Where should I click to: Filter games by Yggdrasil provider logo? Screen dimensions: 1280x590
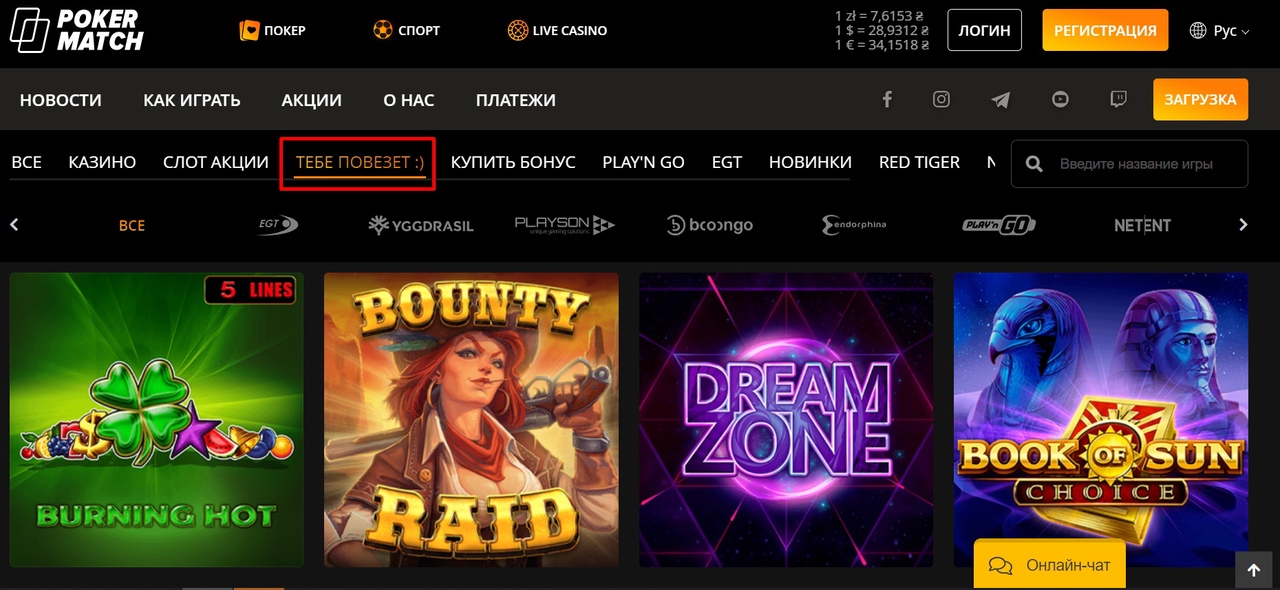(x=421, y=225)
